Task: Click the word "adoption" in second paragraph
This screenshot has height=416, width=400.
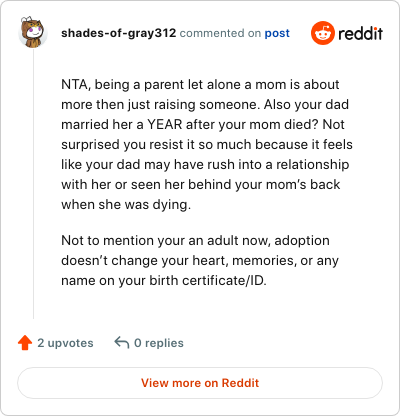Action: click(302, 241)
